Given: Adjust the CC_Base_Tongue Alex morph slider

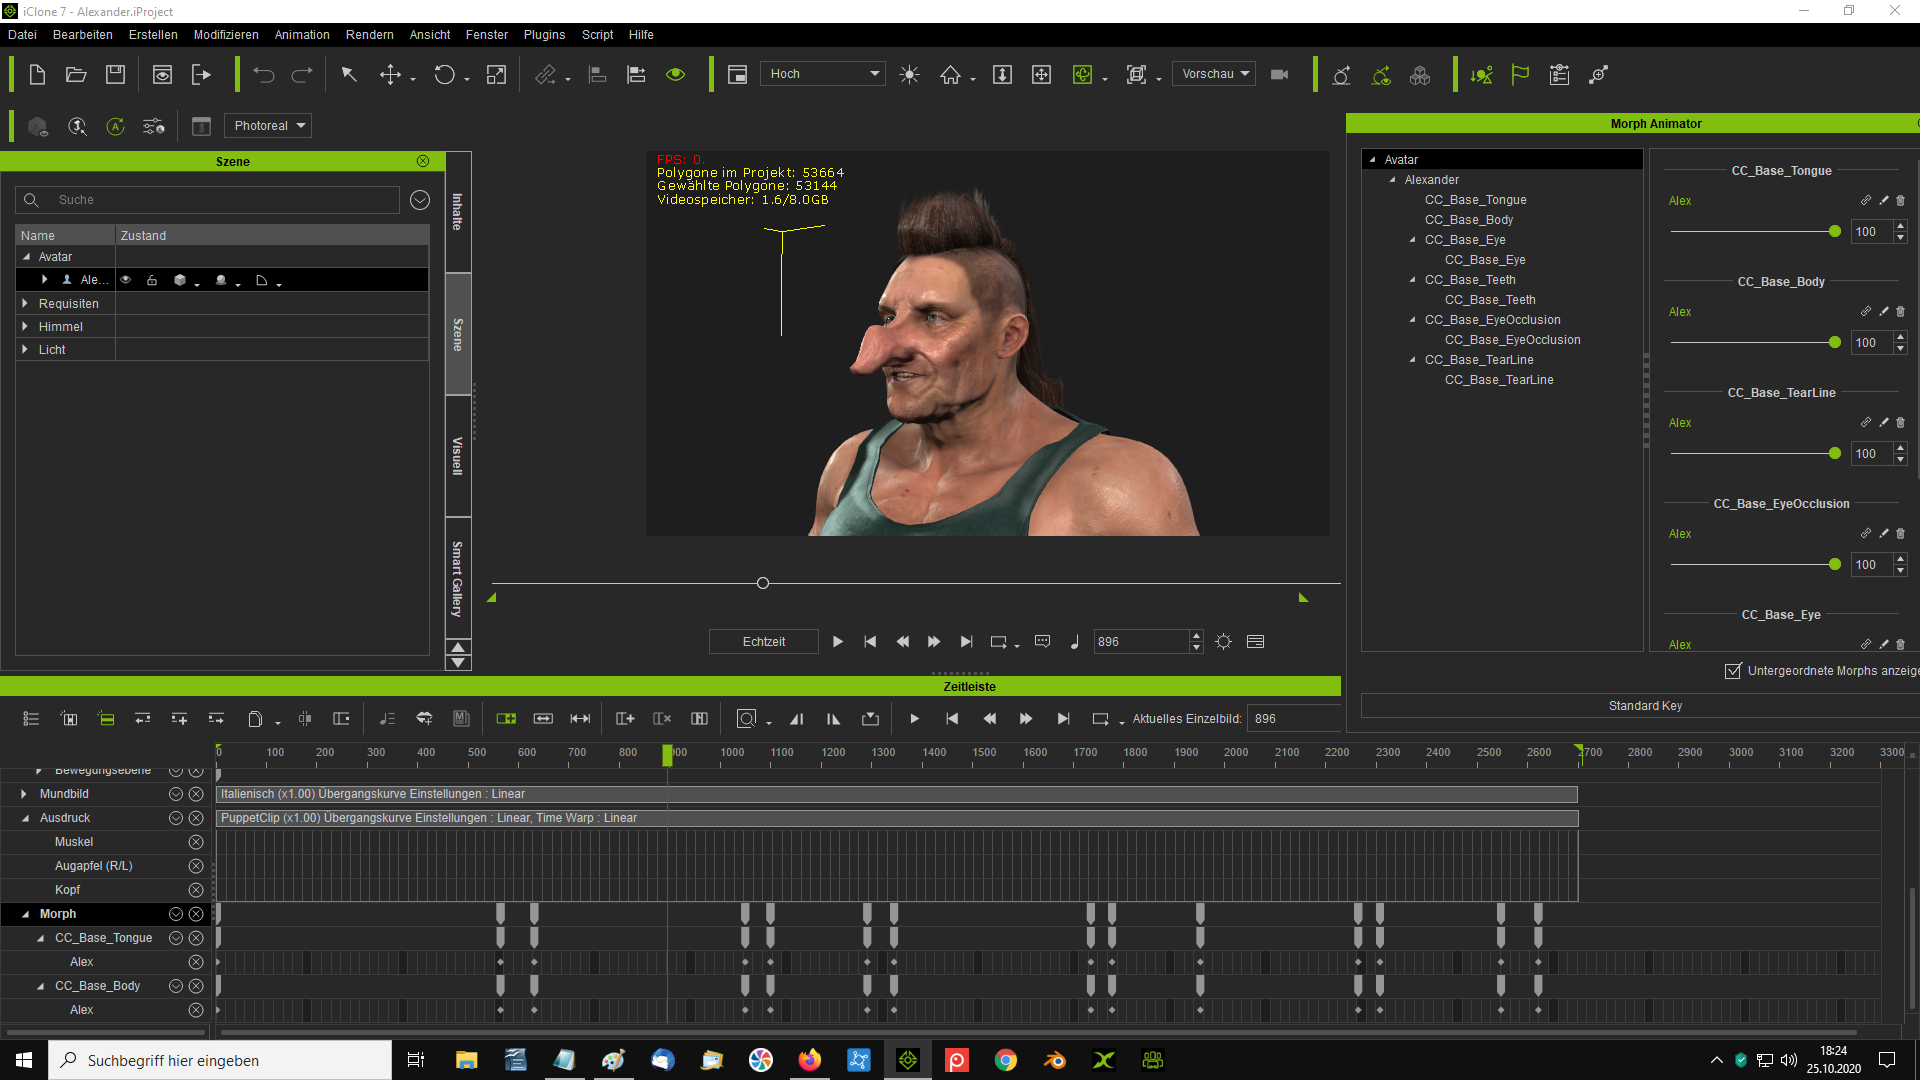Looking at the screenshot, I should click(x=1834, y=232).
